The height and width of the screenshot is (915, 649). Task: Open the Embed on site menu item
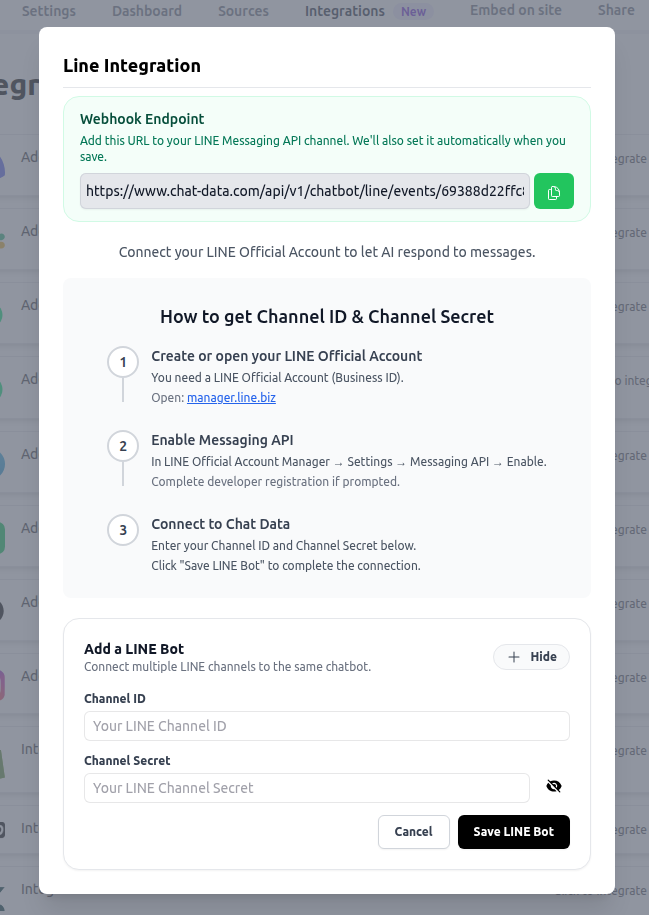pos(515,11)
